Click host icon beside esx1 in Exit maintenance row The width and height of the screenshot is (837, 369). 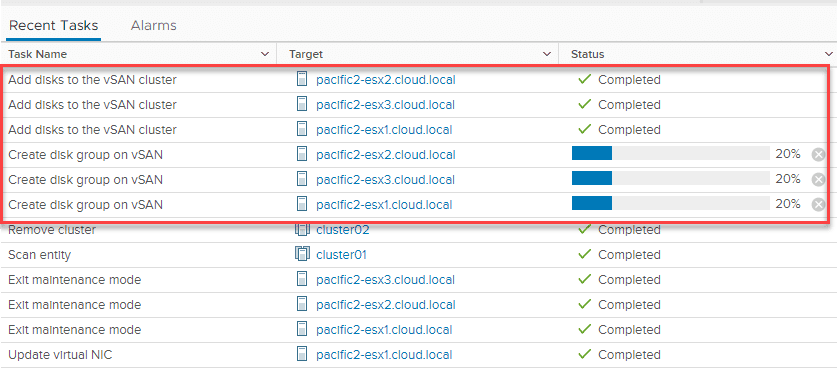pyautogui.click(x=302, y=329)
